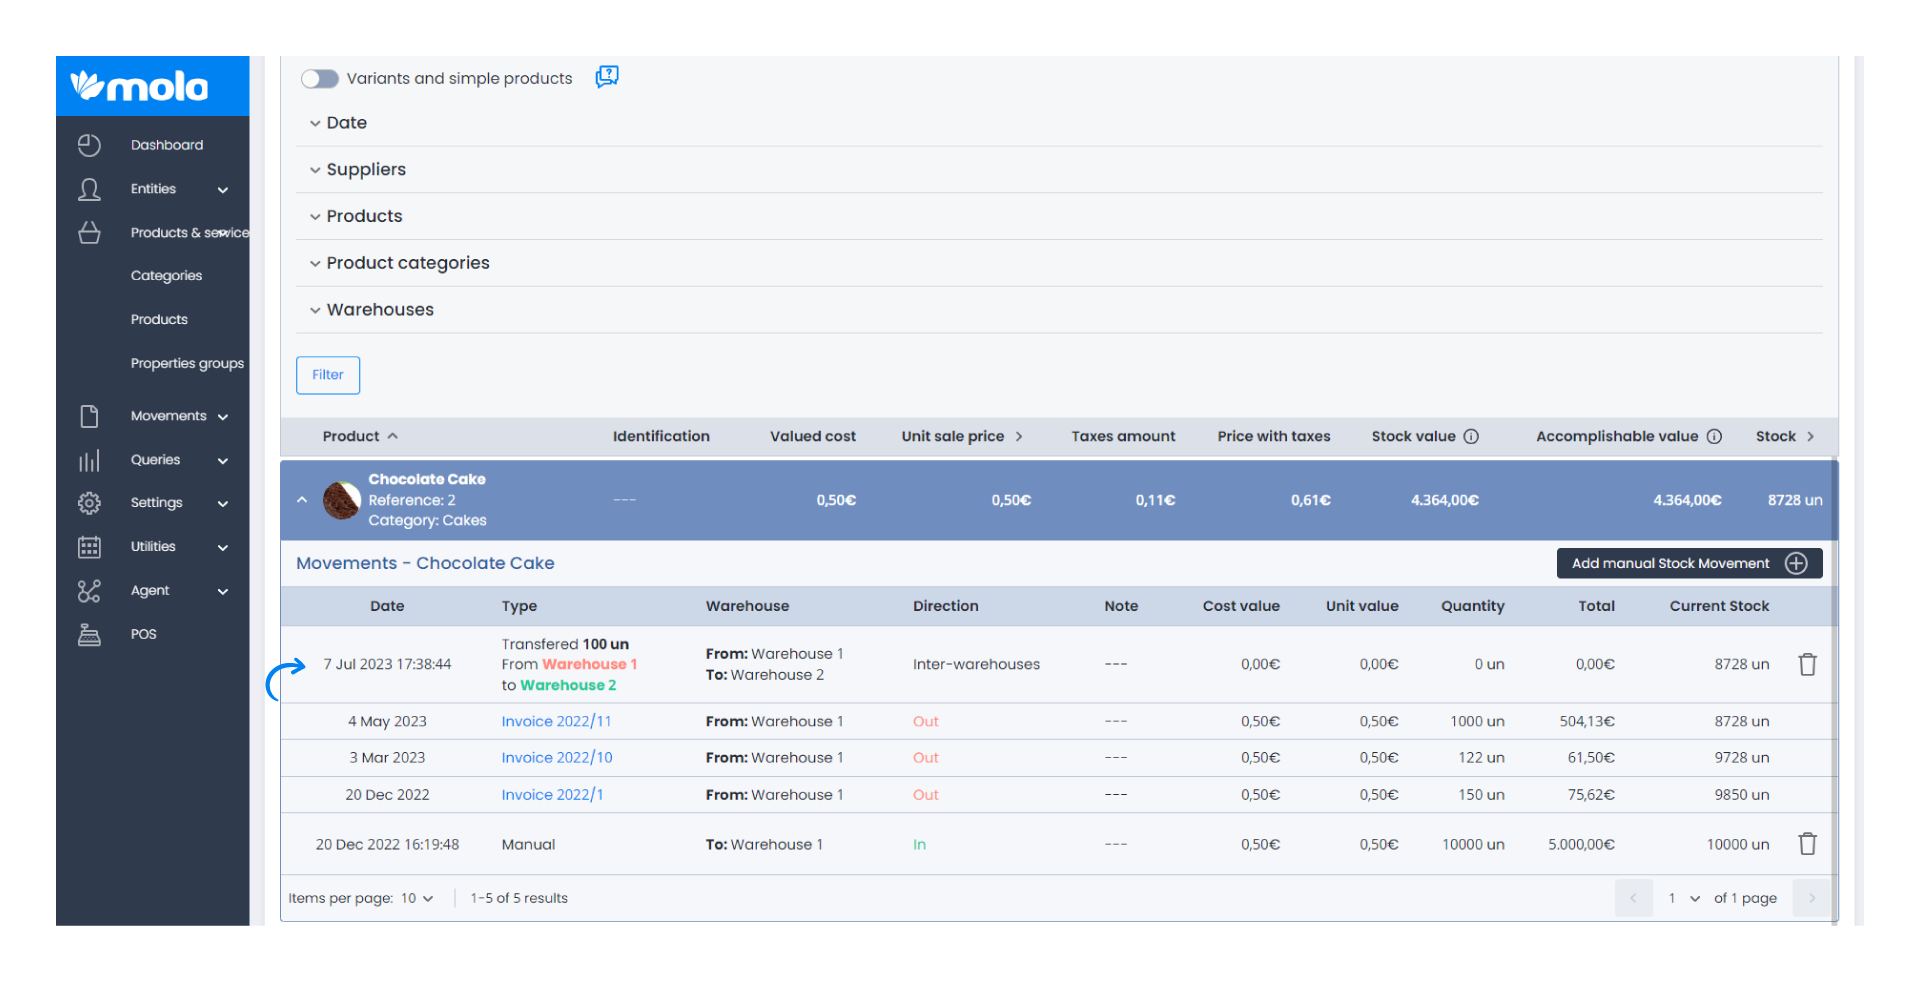Screen dimensions: 1920x982
Task: Click the Chocolate Cake product name
Action: [x=427, y=479]
